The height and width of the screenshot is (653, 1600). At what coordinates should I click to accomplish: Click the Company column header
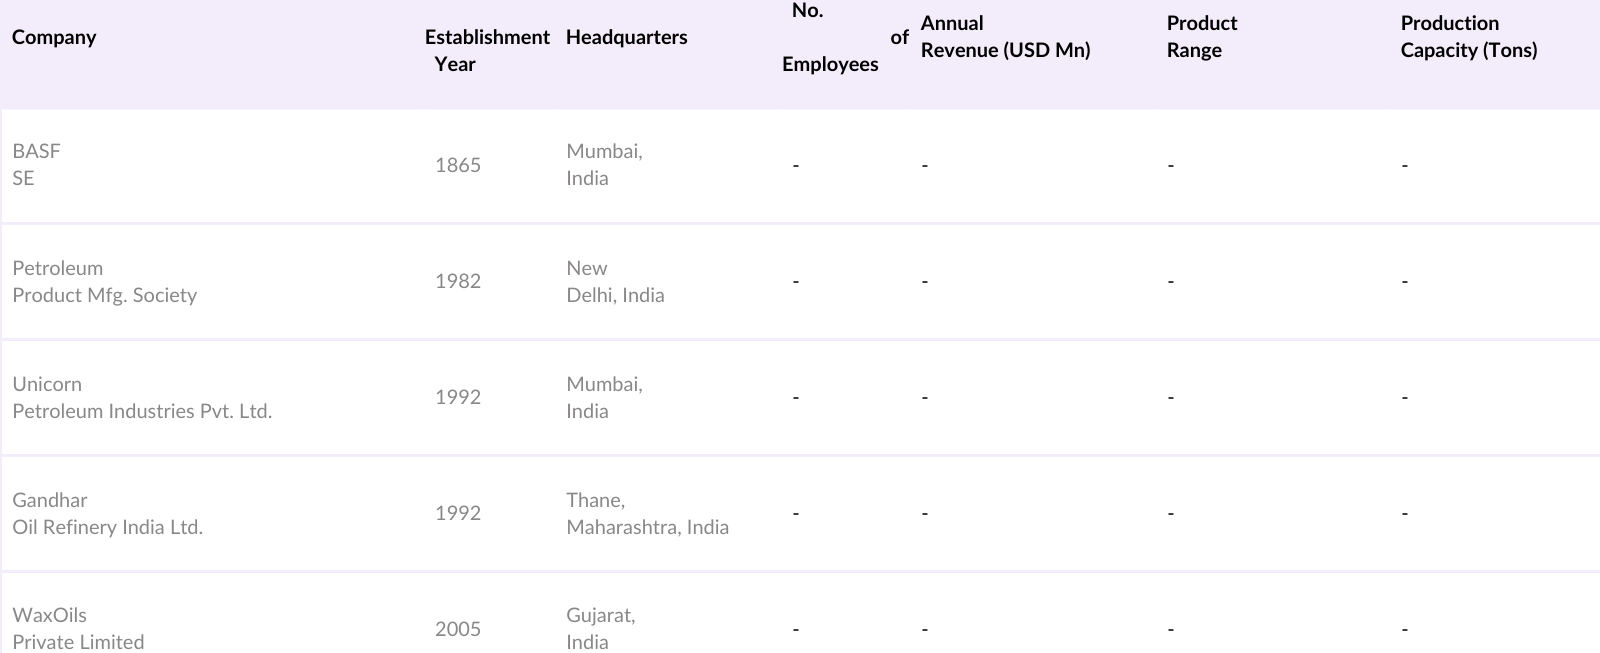[x=54, y=37]
